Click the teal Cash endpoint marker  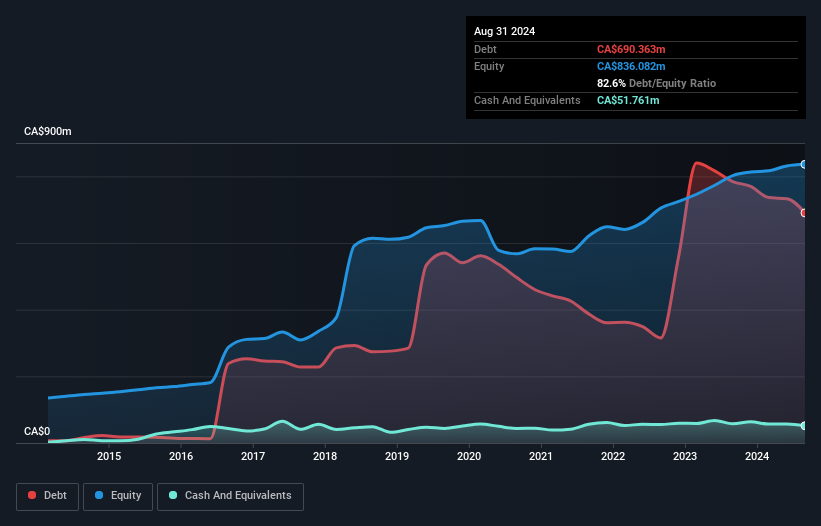(x=804, y=426)
